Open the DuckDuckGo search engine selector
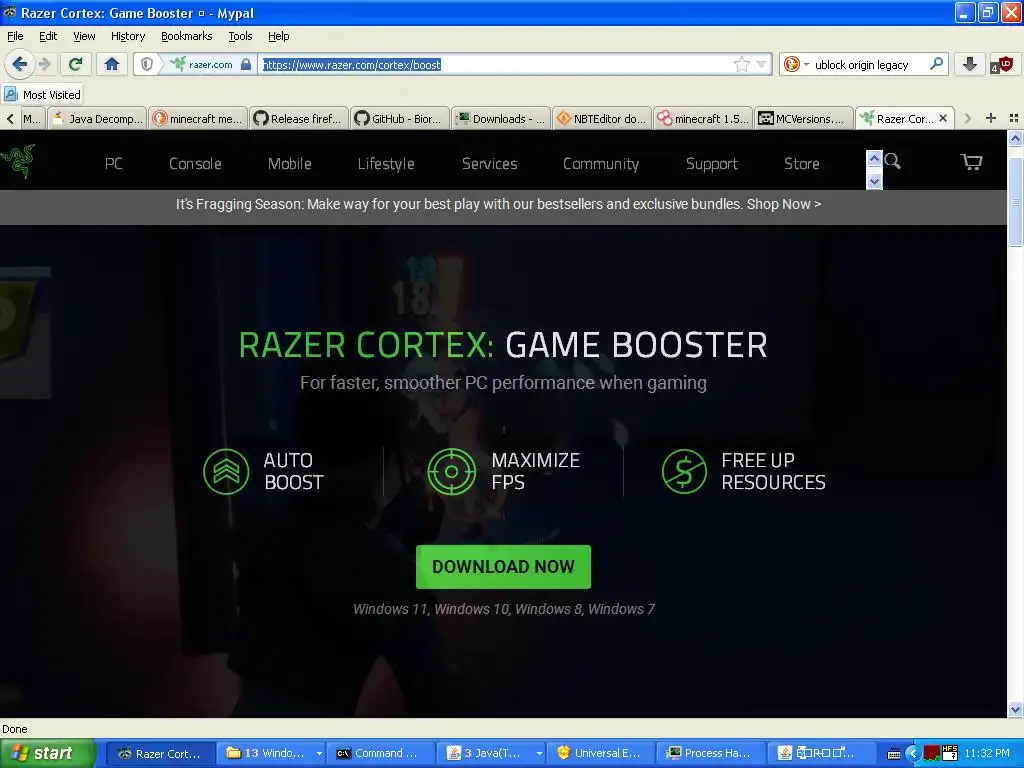 795,64
